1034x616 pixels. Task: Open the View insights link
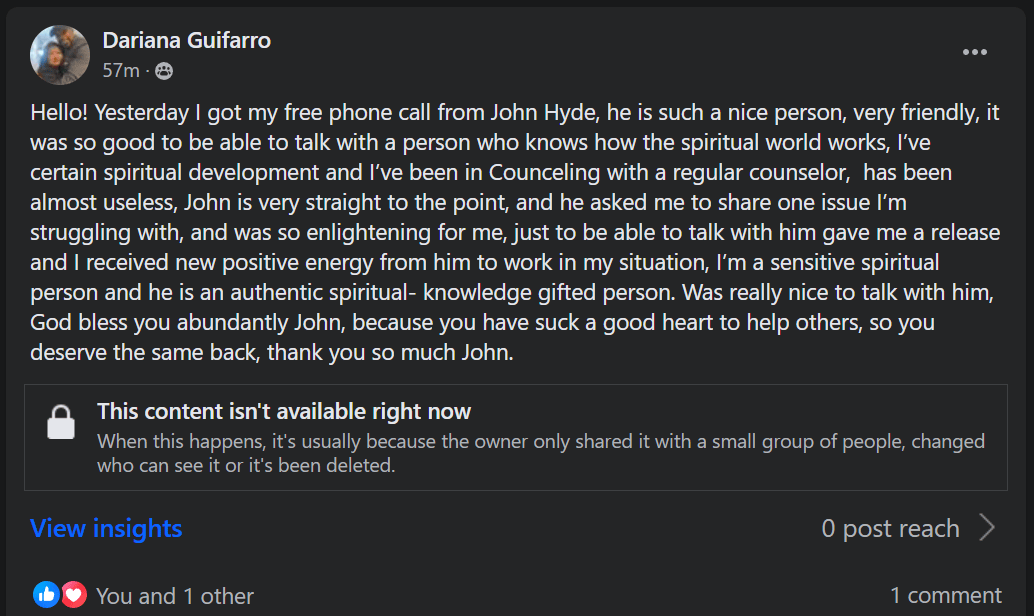coord(106,528)
